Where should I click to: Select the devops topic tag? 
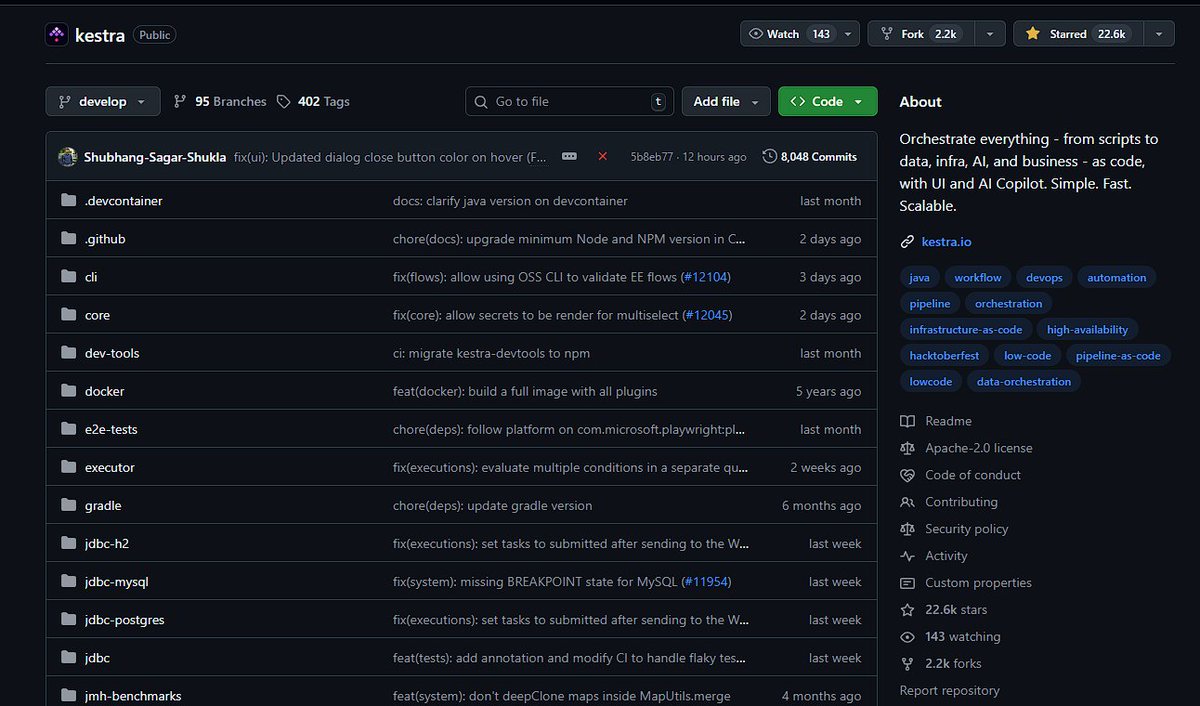click(1044, 278)
